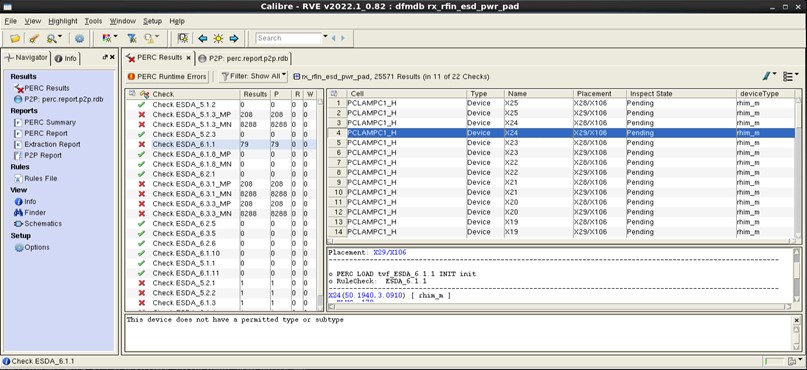
Task: Click inside the Search input field
Action: [289, 38]
